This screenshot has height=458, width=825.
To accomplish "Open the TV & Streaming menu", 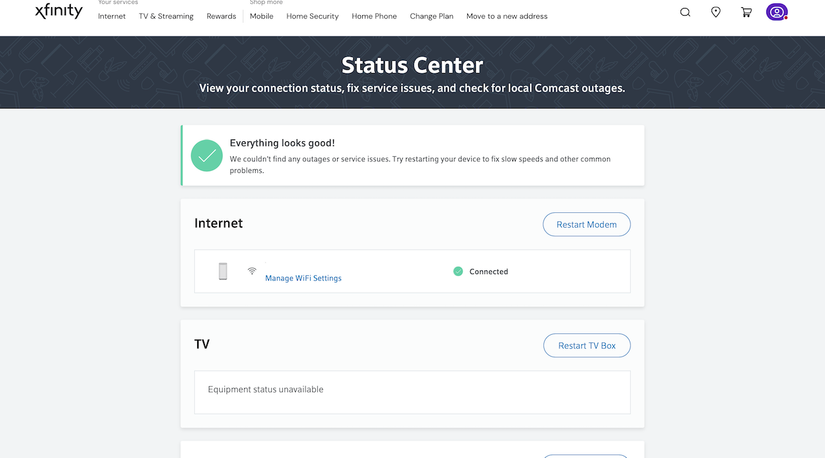I will [x=166, y=16].
